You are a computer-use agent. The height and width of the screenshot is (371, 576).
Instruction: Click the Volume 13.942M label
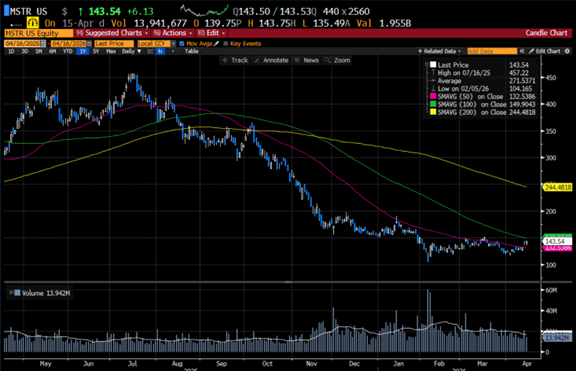(x=46, y=293)
